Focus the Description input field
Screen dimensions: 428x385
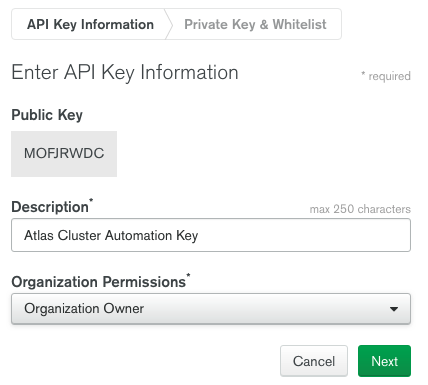211,235
